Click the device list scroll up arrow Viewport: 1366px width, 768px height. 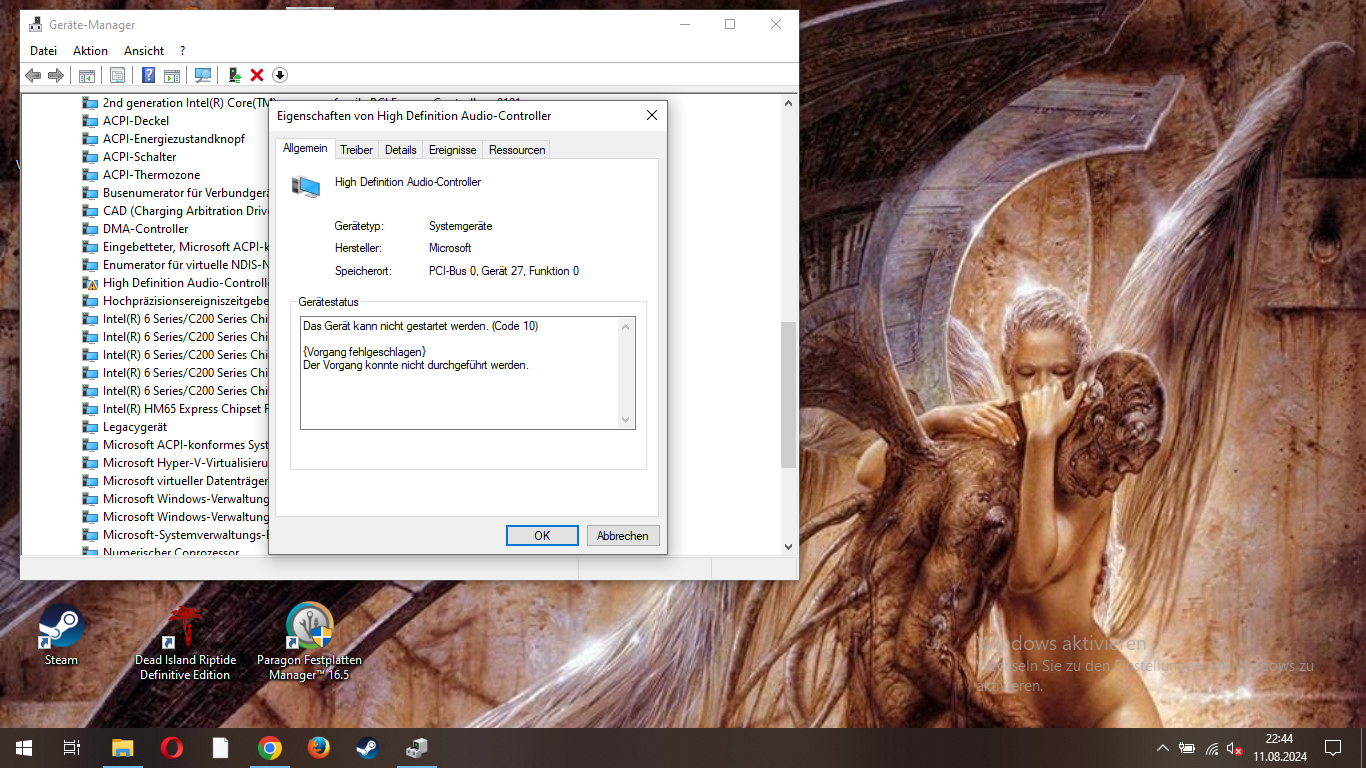tap(788, 103)
